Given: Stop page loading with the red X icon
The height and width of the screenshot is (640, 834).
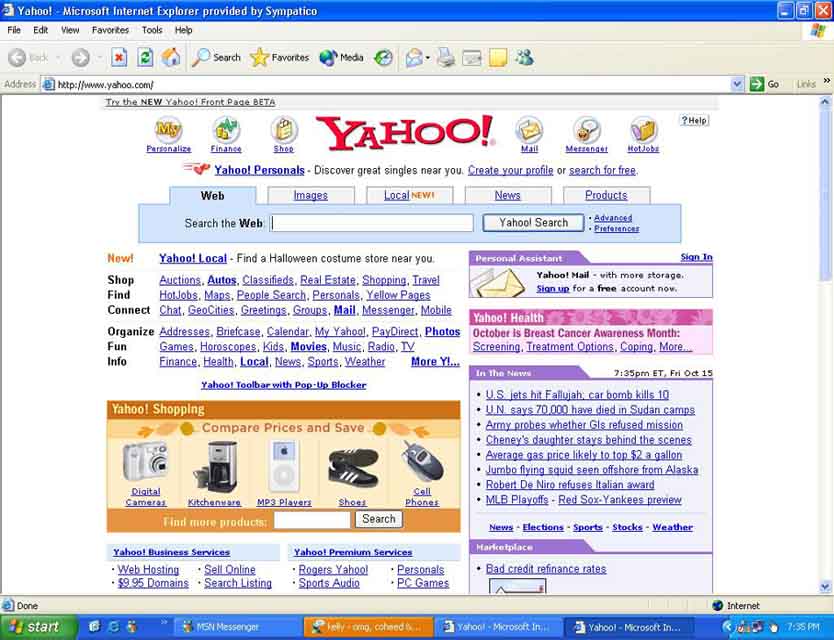Looking at the screenshot, I should pyautogui.click(x=119, y=57).
